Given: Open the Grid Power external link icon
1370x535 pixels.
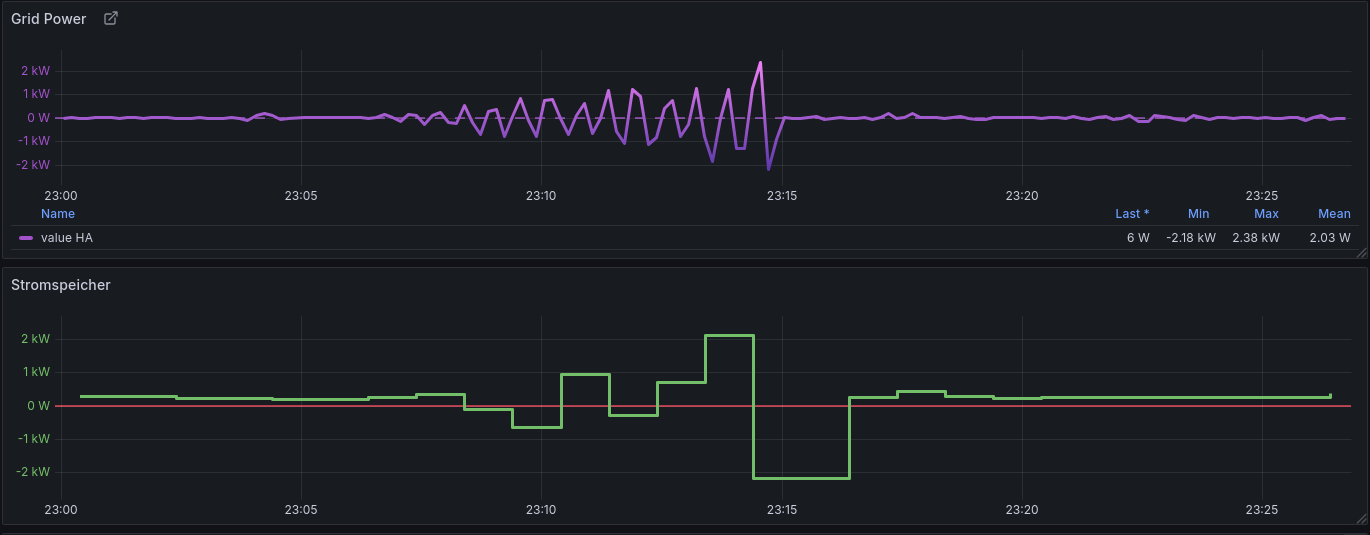Looking at the screenshot, I should click(111, 18).
